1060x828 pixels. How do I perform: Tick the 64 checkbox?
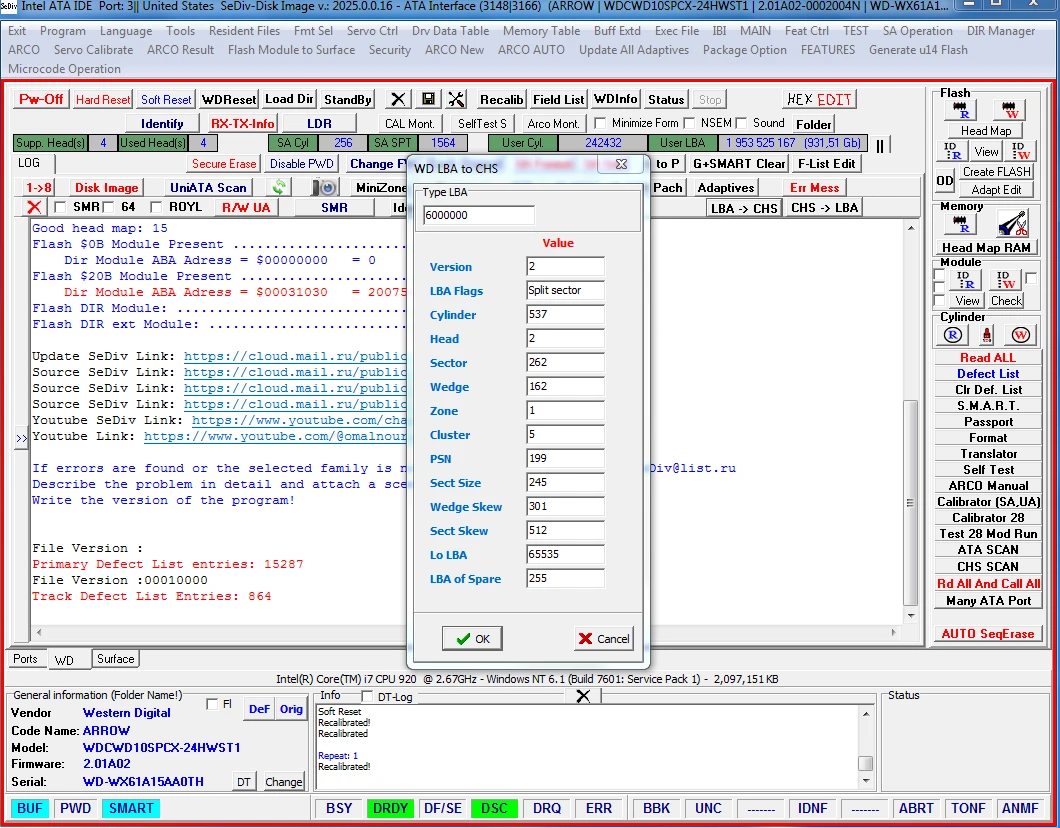click(x=108, y=207)
